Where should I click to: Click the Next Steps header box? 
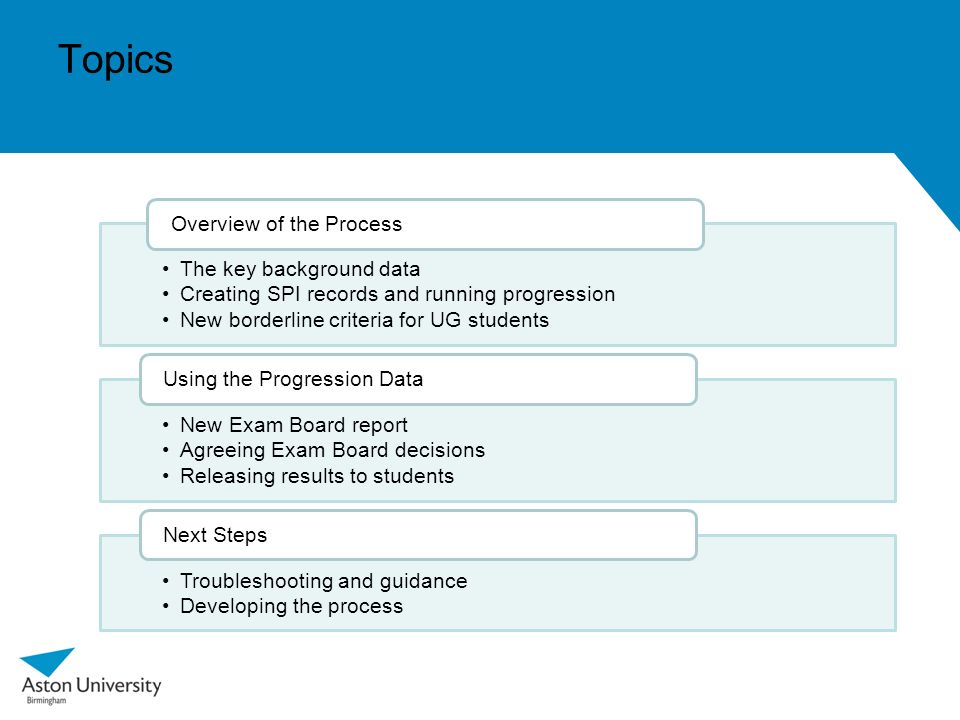(418, 535)
